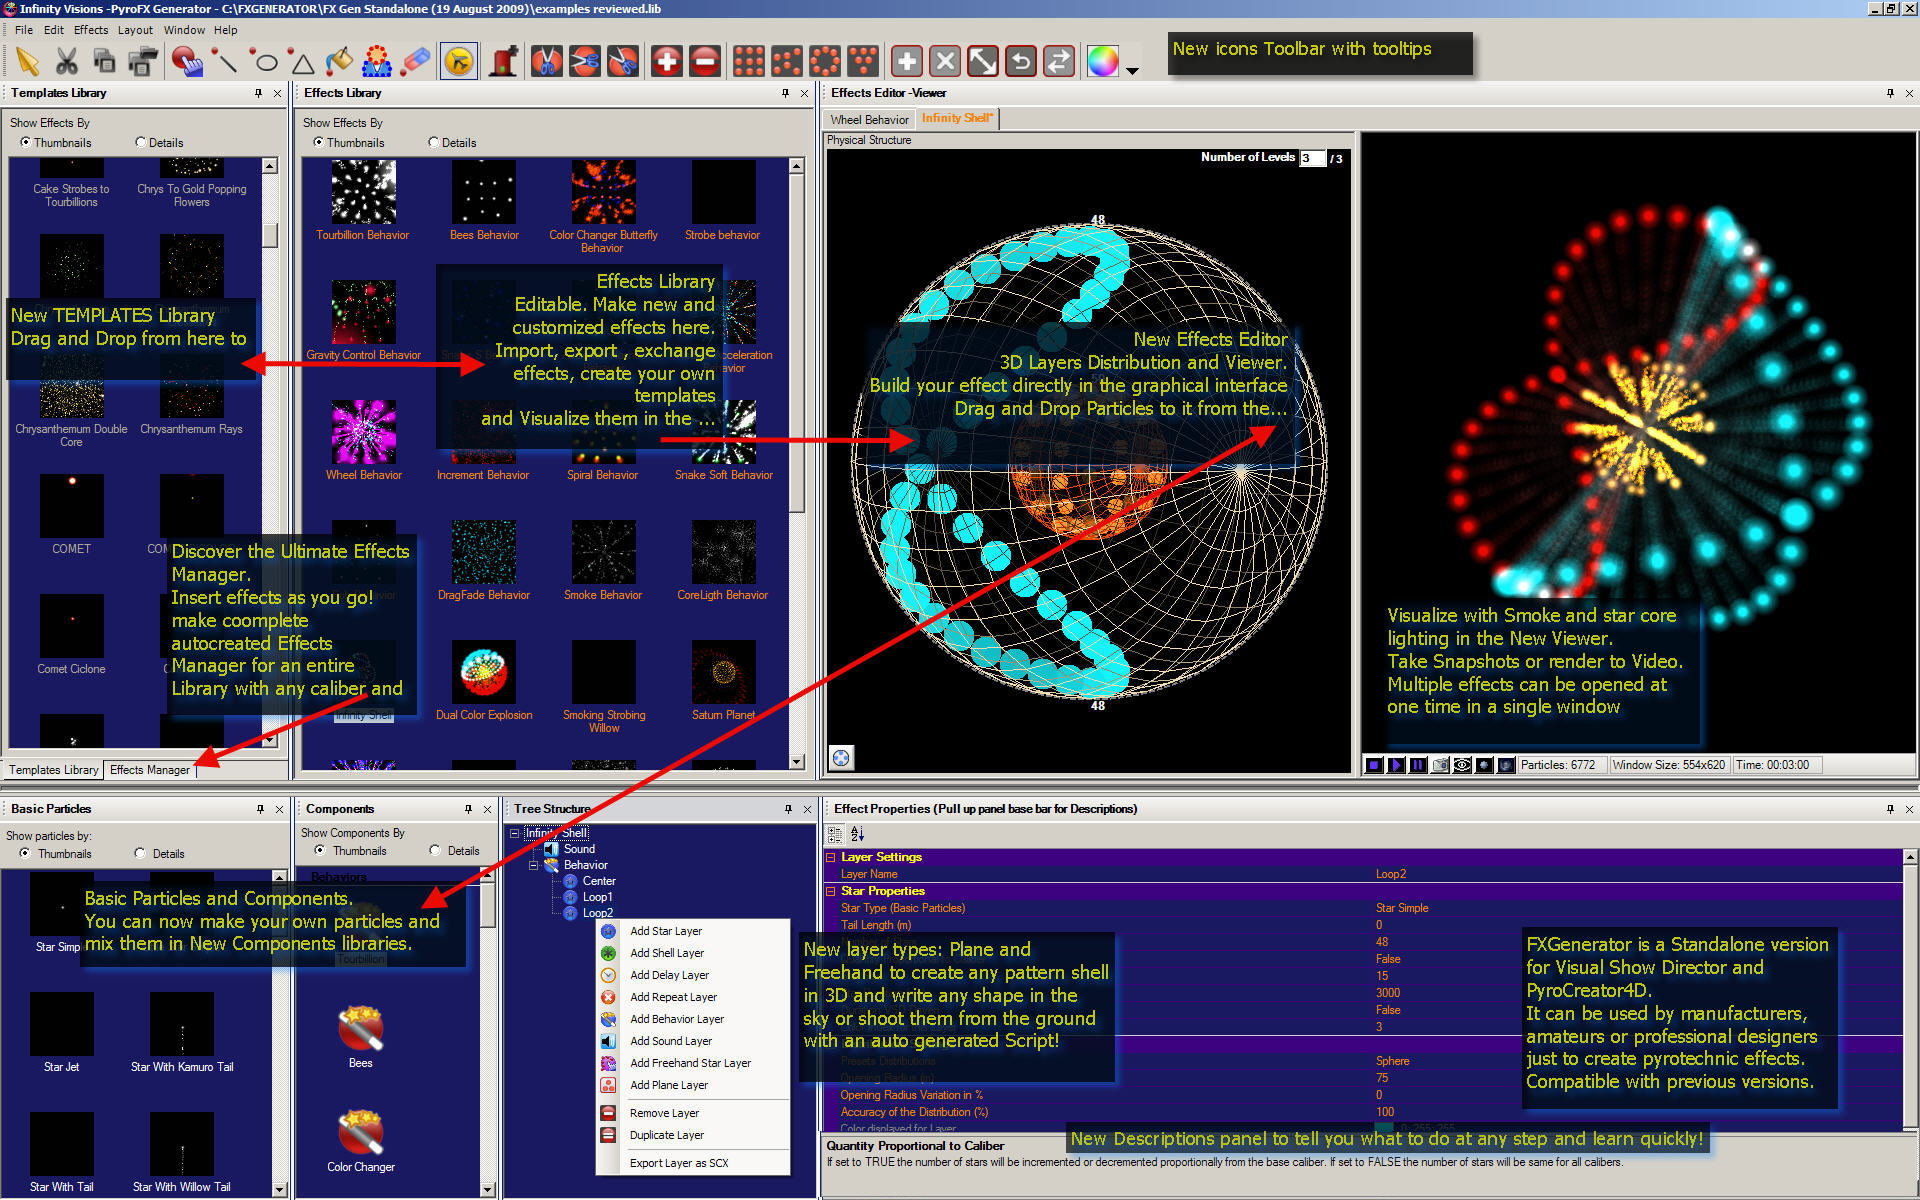Choose Add Freehand Star Layer from context menu
The image size is (1920, 1200).
(x=692, y=1063)
